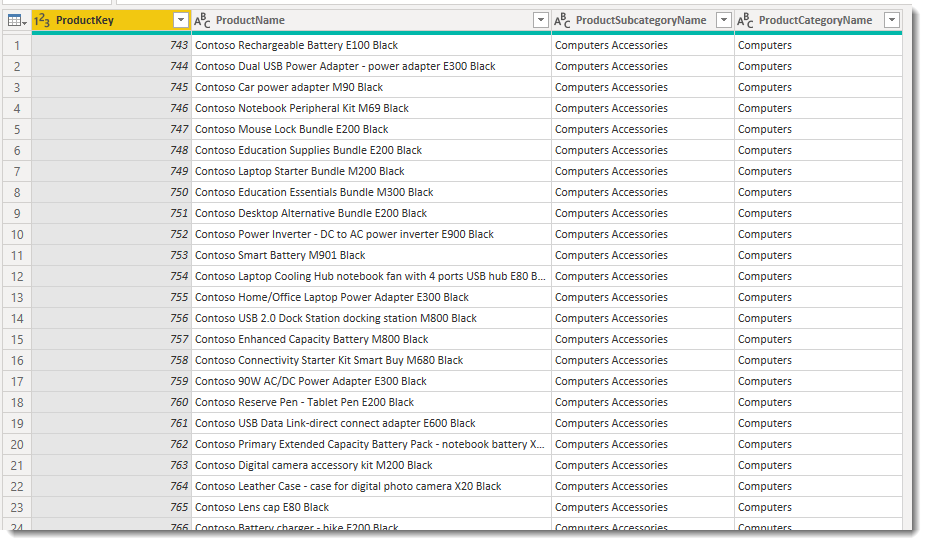Open the ProductKey column filter dropdown
The height and width of the screenshot is (545, 927).
click(181, 21)
